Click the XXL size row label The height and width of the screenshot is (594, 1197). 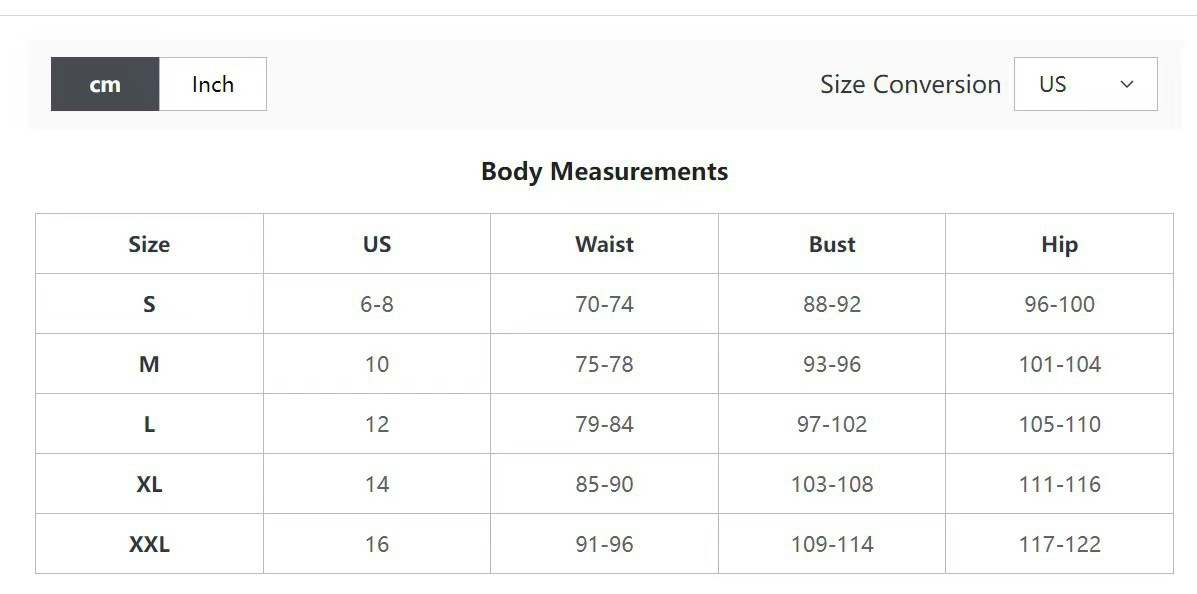coord(149,544)
